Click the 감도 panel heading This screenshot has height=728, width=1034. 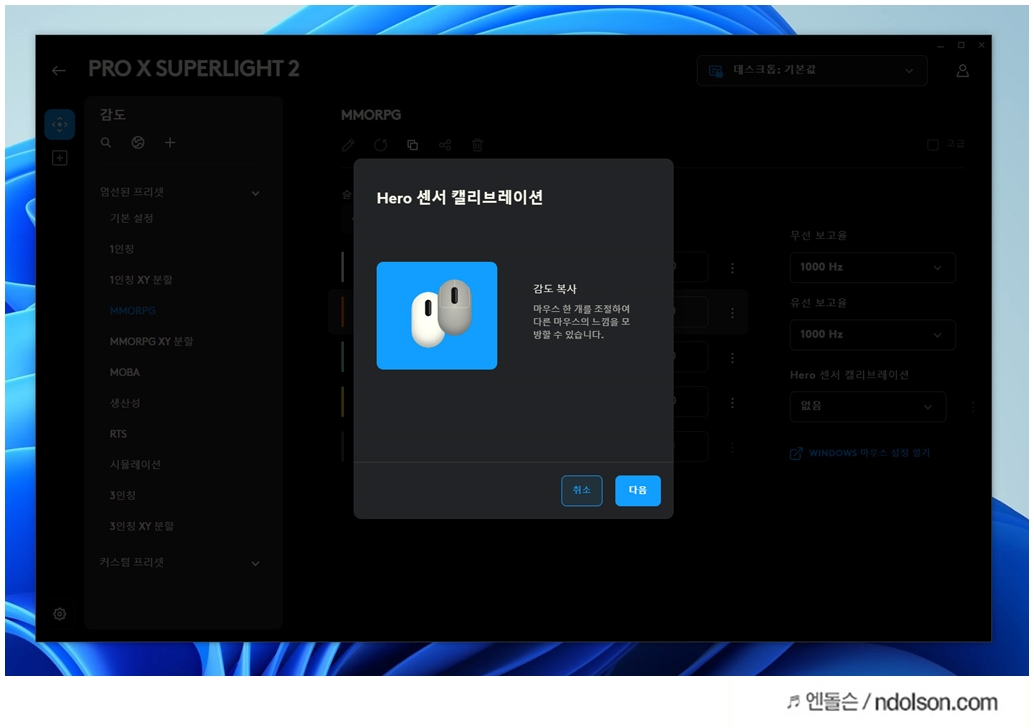pyautogui.click(x=113, y=115)
